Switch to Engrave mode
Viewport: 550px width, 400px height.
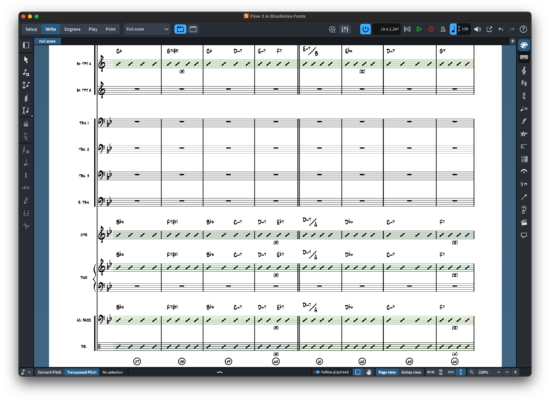click(x=72, y=29)
